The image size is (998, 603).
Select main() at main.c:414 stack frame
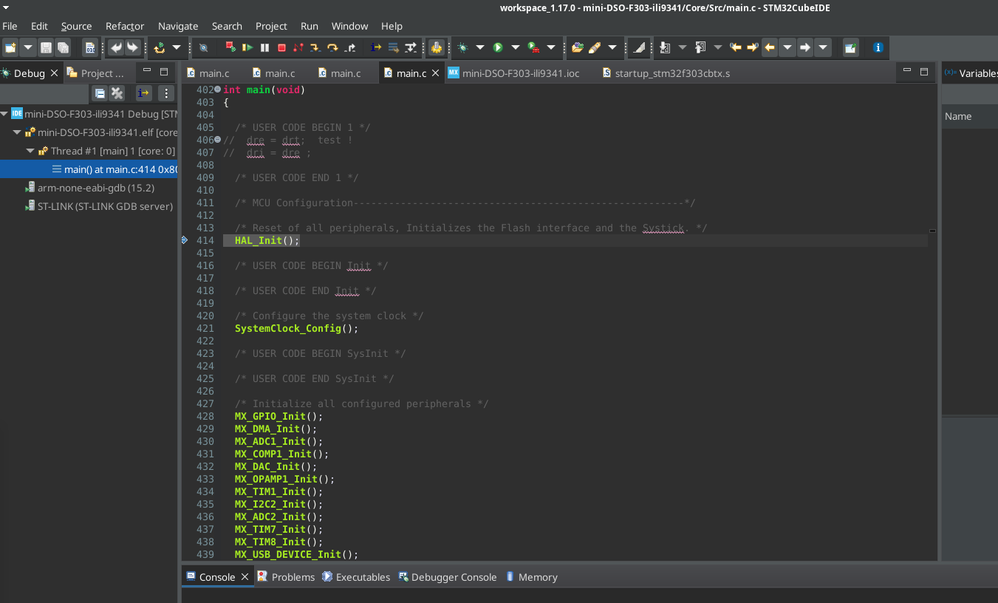click(88, 169)
